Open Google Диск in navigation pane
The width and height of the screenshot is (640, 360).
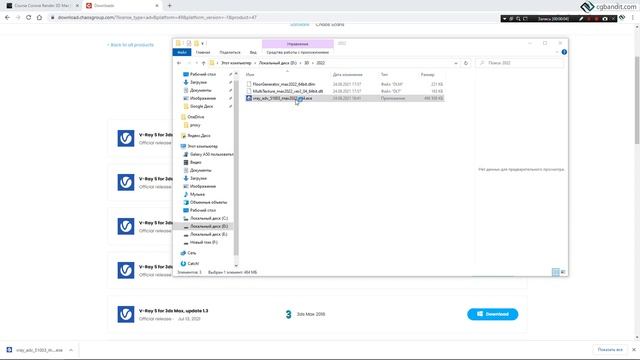pyautogui.click(x=201, y=106)
